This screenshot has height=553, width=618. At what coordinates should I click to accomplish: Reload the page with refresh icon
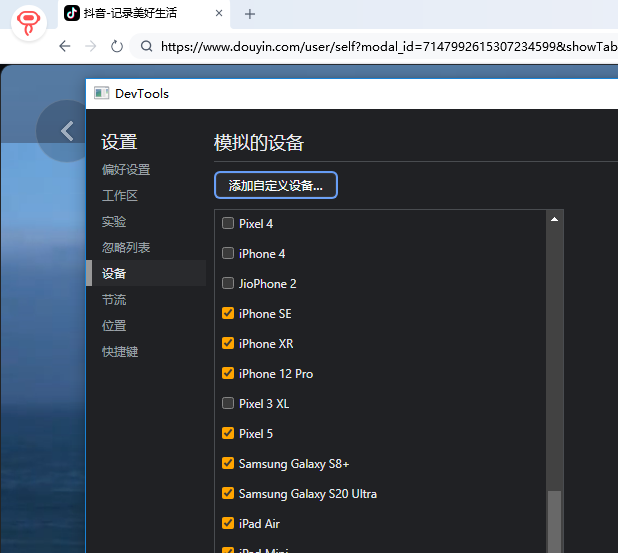pyautogui.click(x=117, y=47)
